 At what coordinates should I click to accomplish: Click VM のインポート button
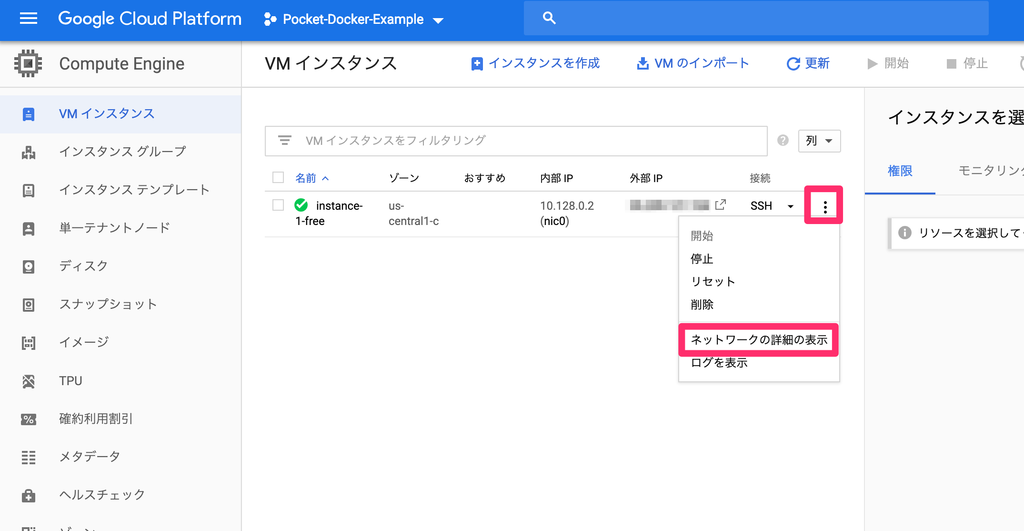(x=693, y=63)
